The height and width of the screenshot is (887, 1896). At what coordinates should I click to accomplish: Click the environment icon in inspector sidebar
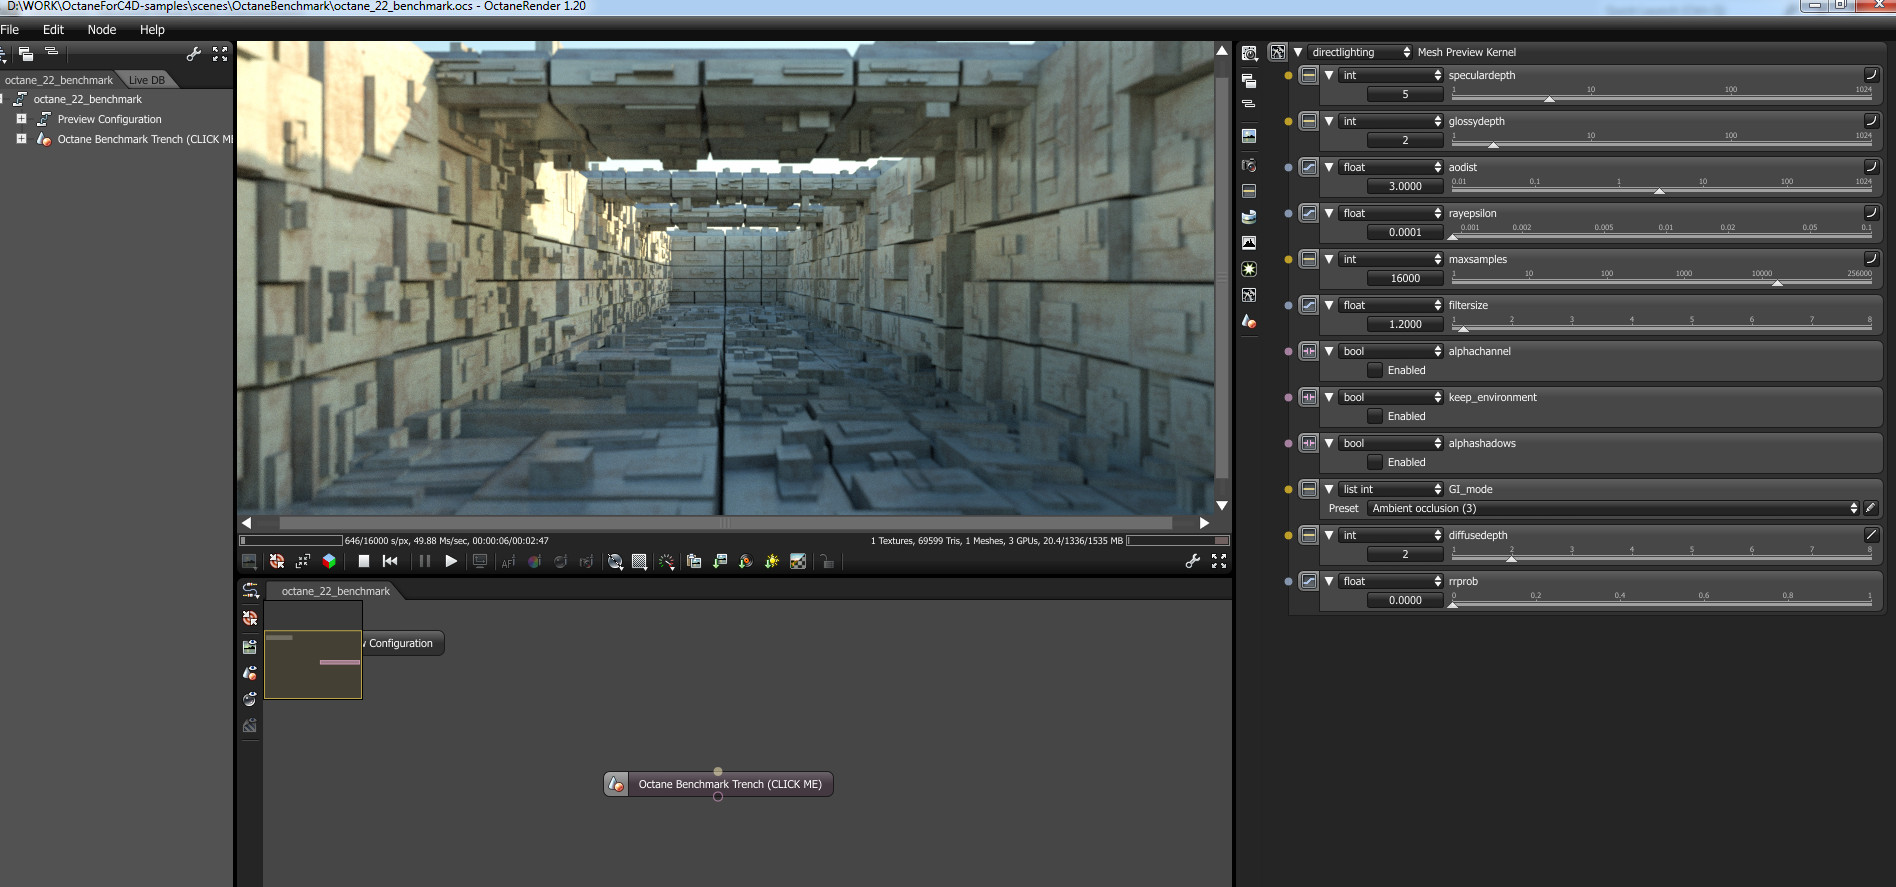coord(1249,217)
